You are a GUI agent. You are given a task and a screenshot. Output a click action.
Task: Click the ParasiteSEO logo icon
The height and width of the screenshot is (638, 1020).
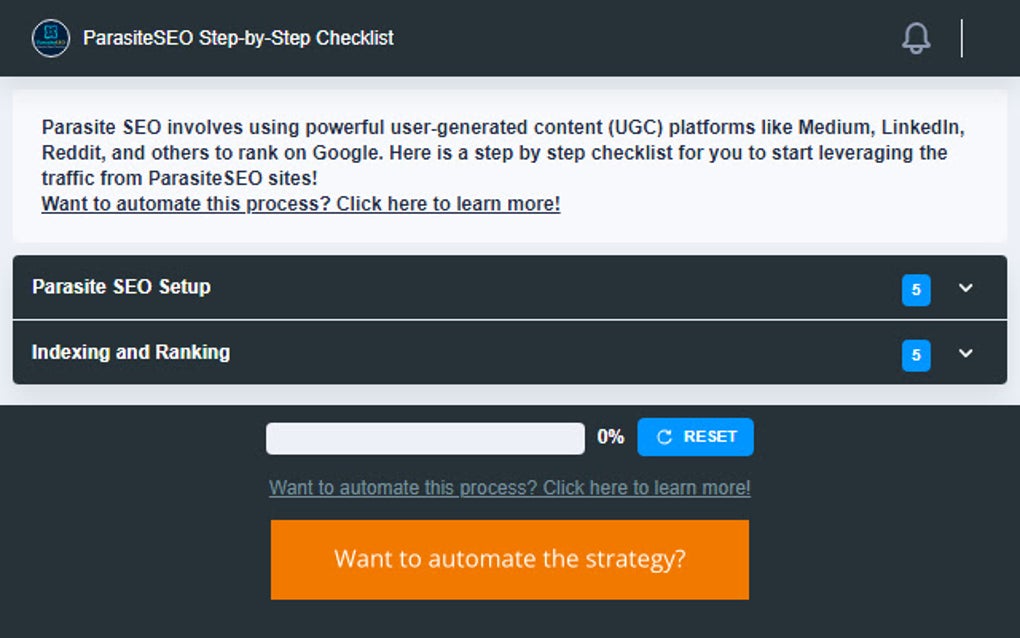[49, 38]
